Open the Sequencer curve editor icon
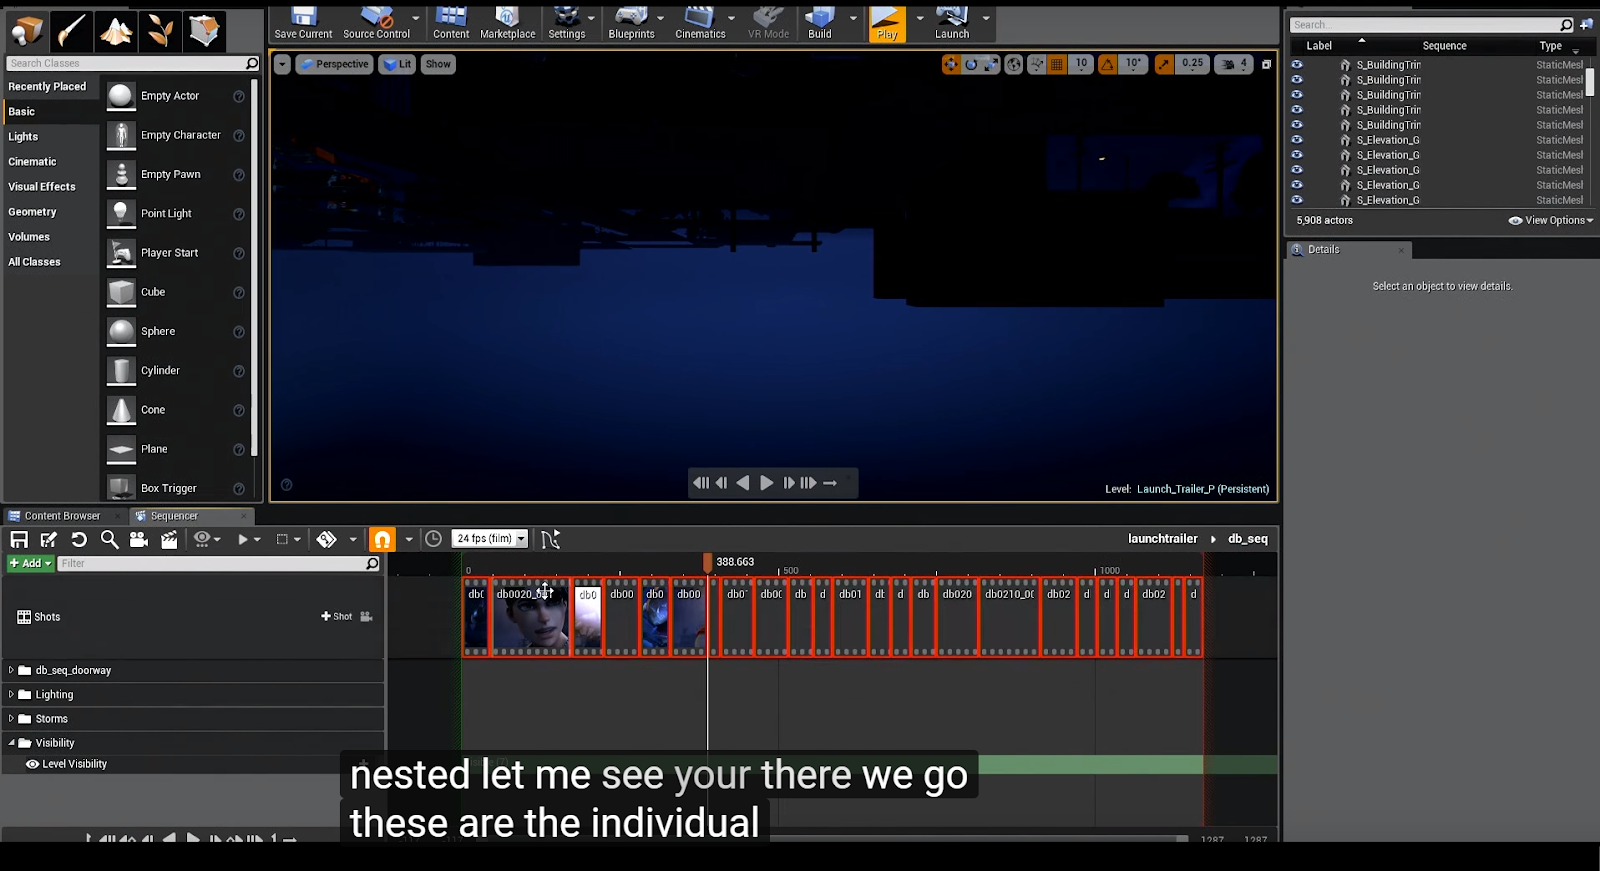 [550, 539]
